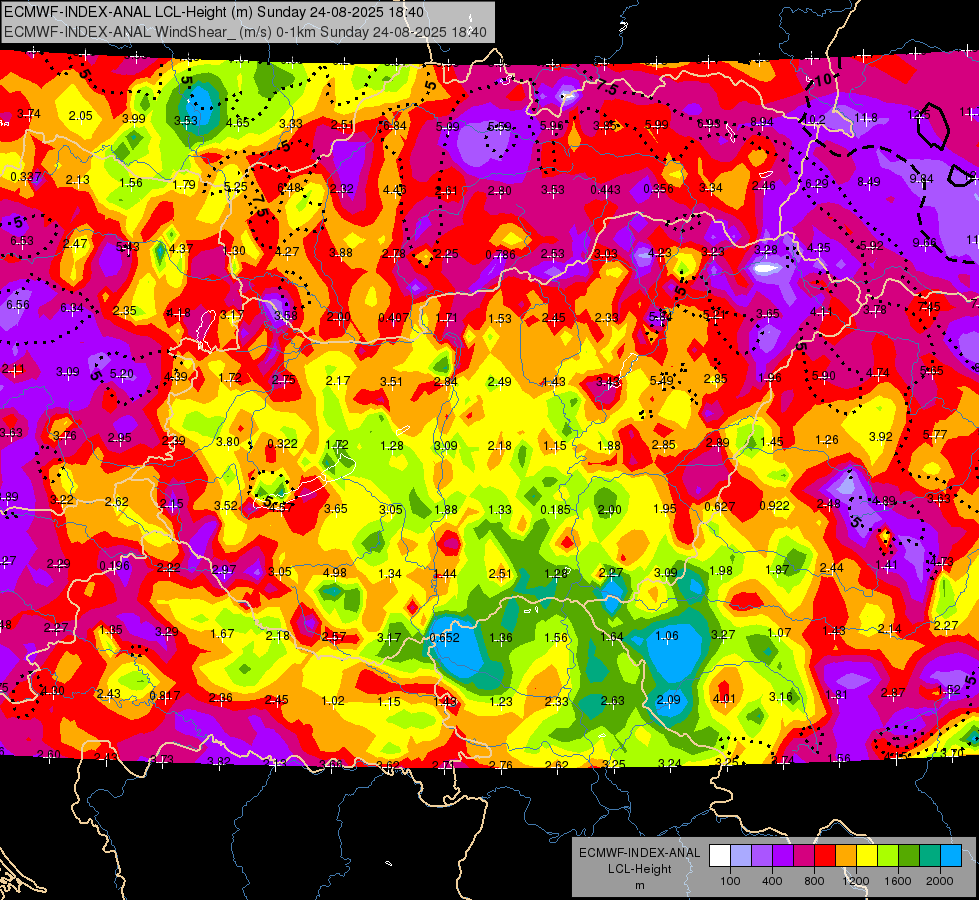Click legend tick label 2000
Screen dimensions: 979x900
point(940,881)
